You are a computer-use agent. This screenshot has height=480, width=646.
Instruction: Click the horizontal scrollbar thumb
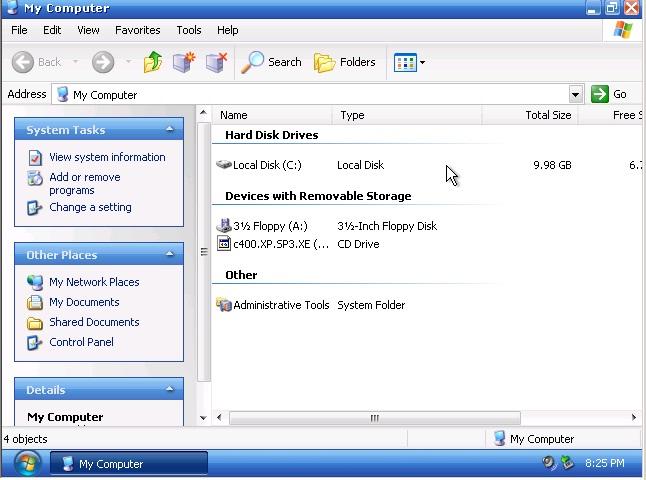[x=374, y=418]
